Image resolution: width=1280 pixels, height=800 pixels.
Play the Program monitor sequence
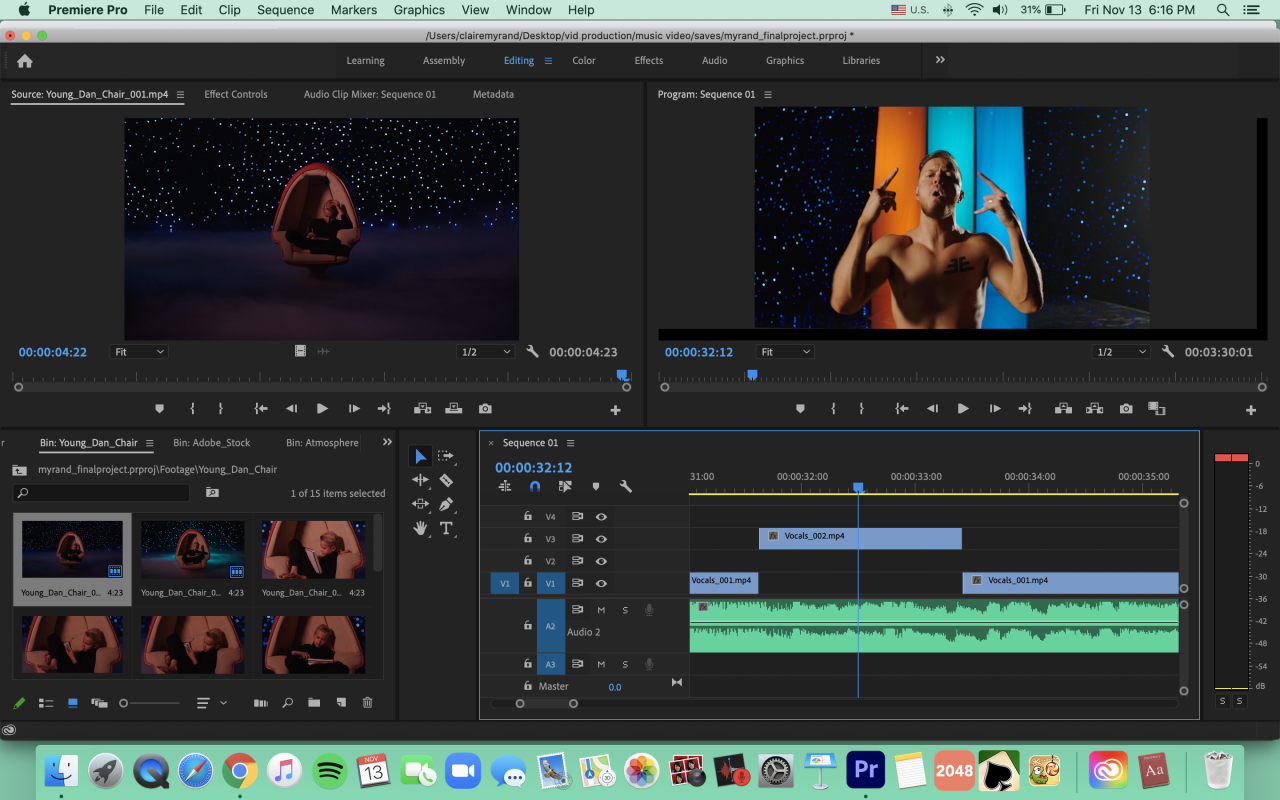click(x=963, y=409)
